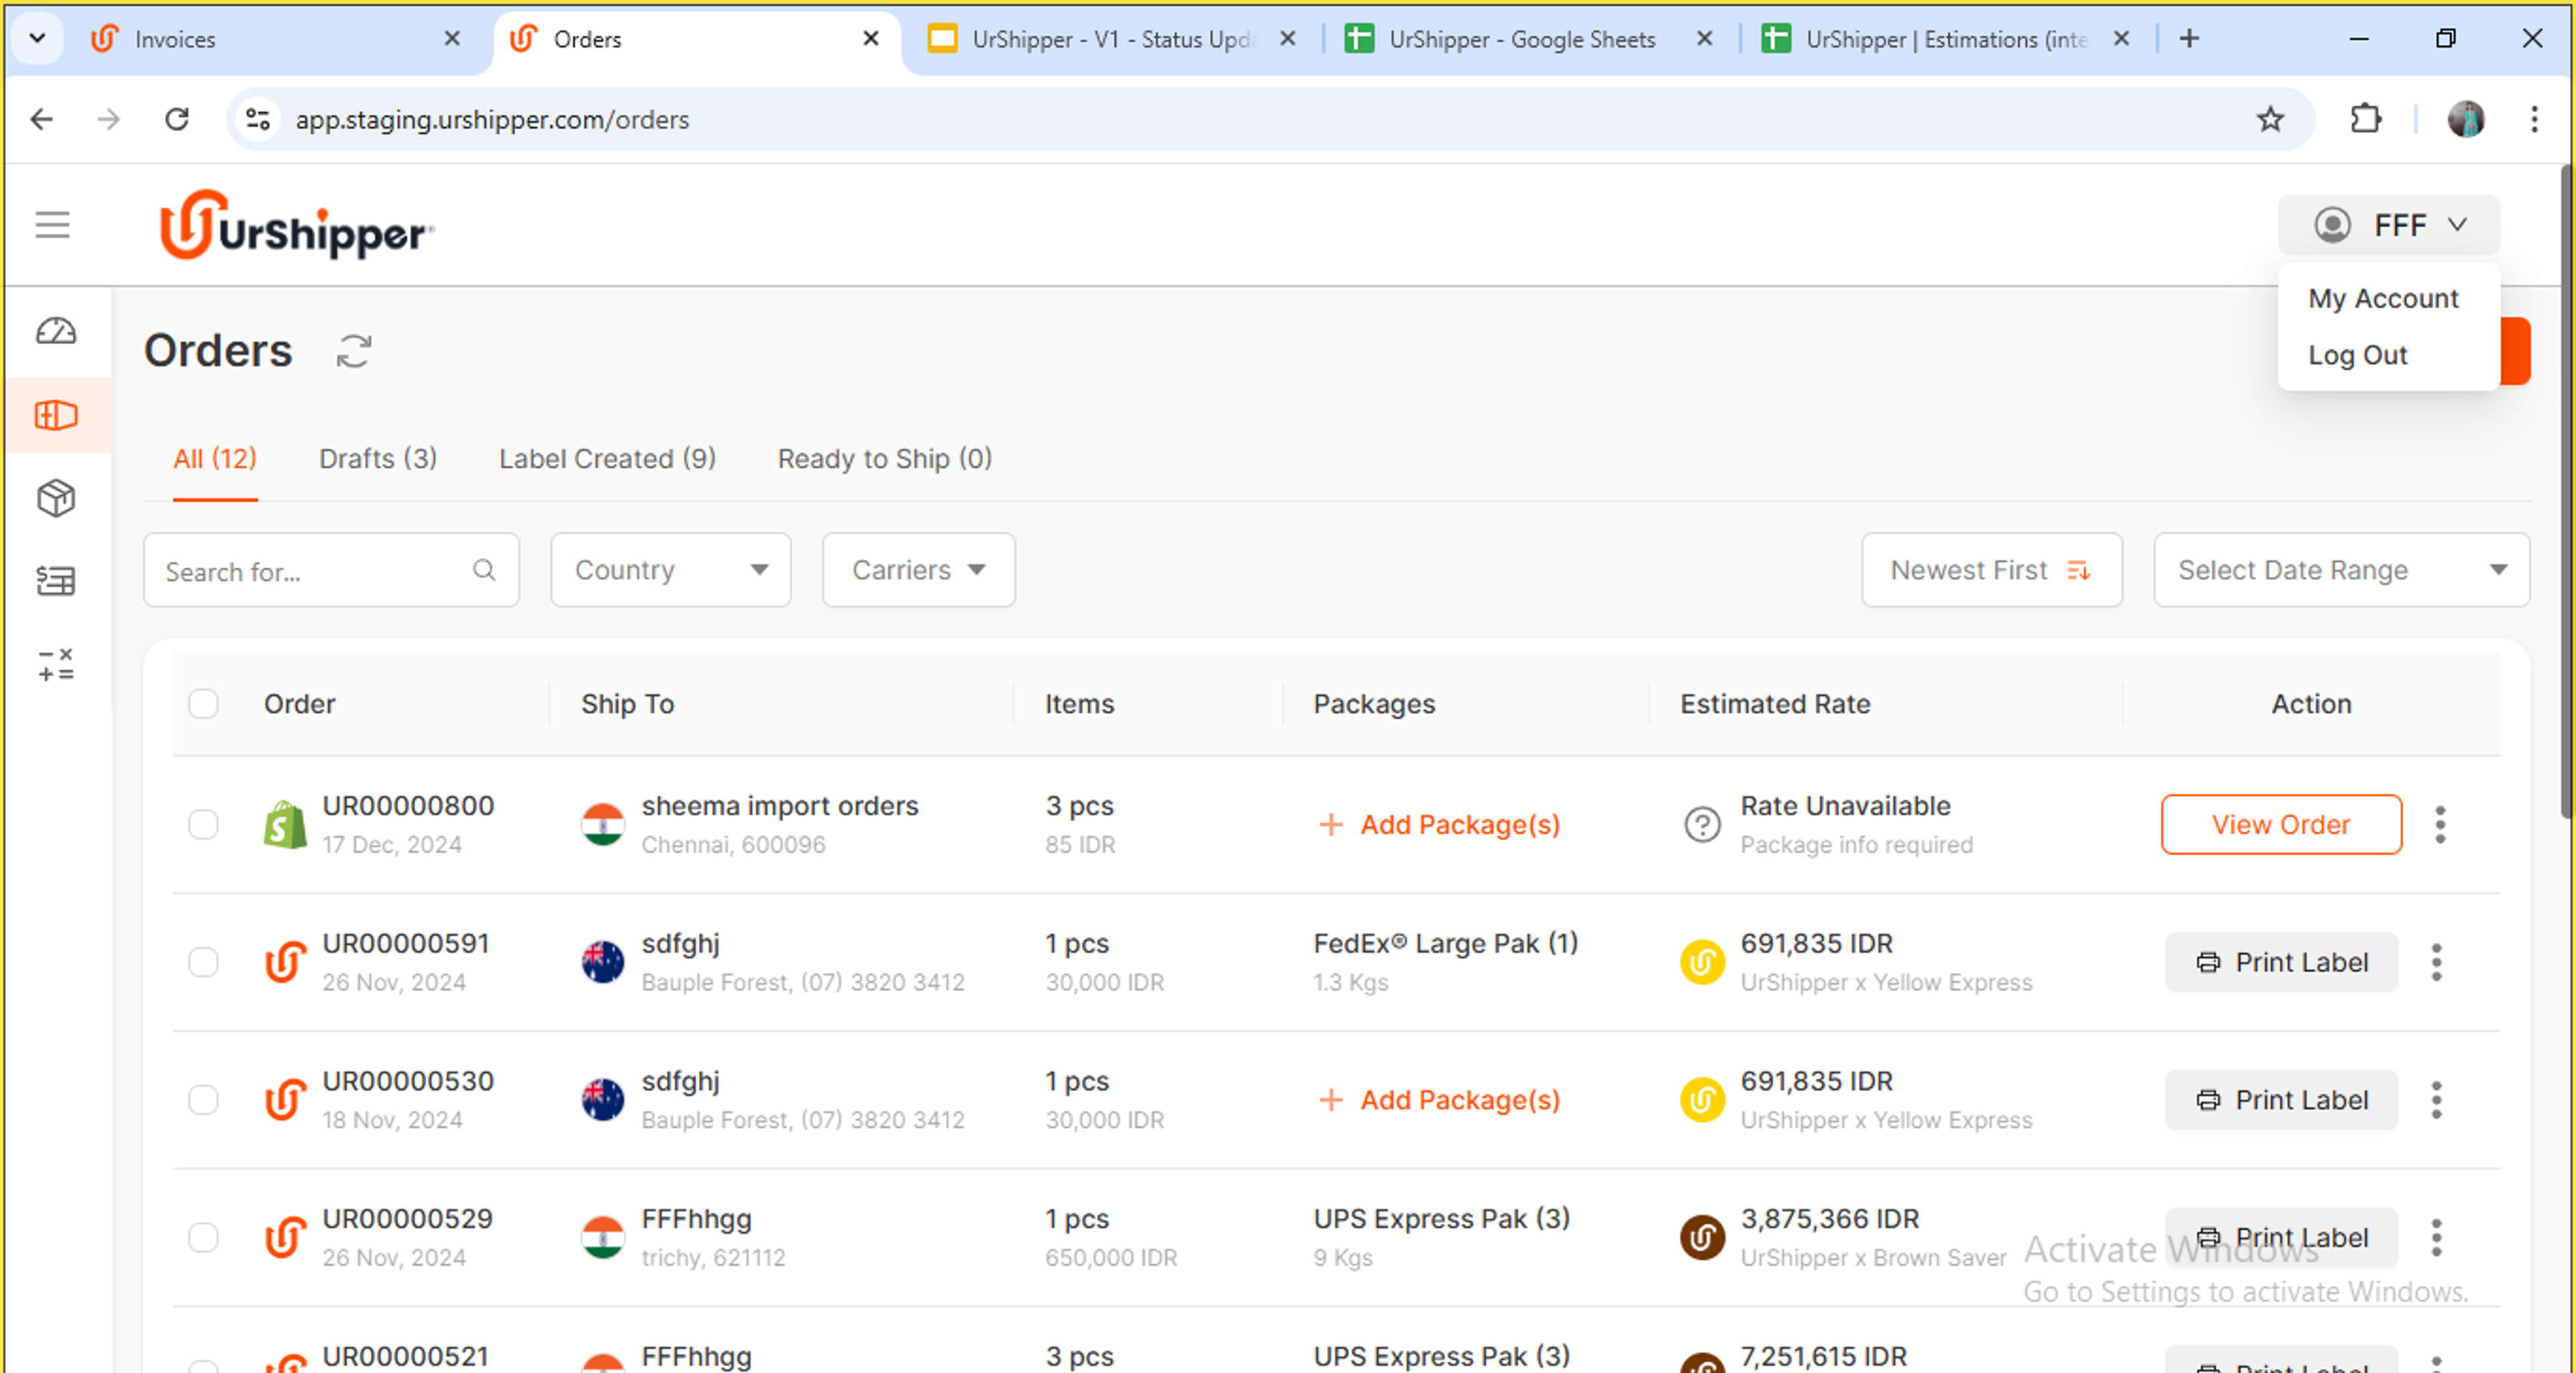Click the sheema import orders recipient name

[x=780, y=806]
